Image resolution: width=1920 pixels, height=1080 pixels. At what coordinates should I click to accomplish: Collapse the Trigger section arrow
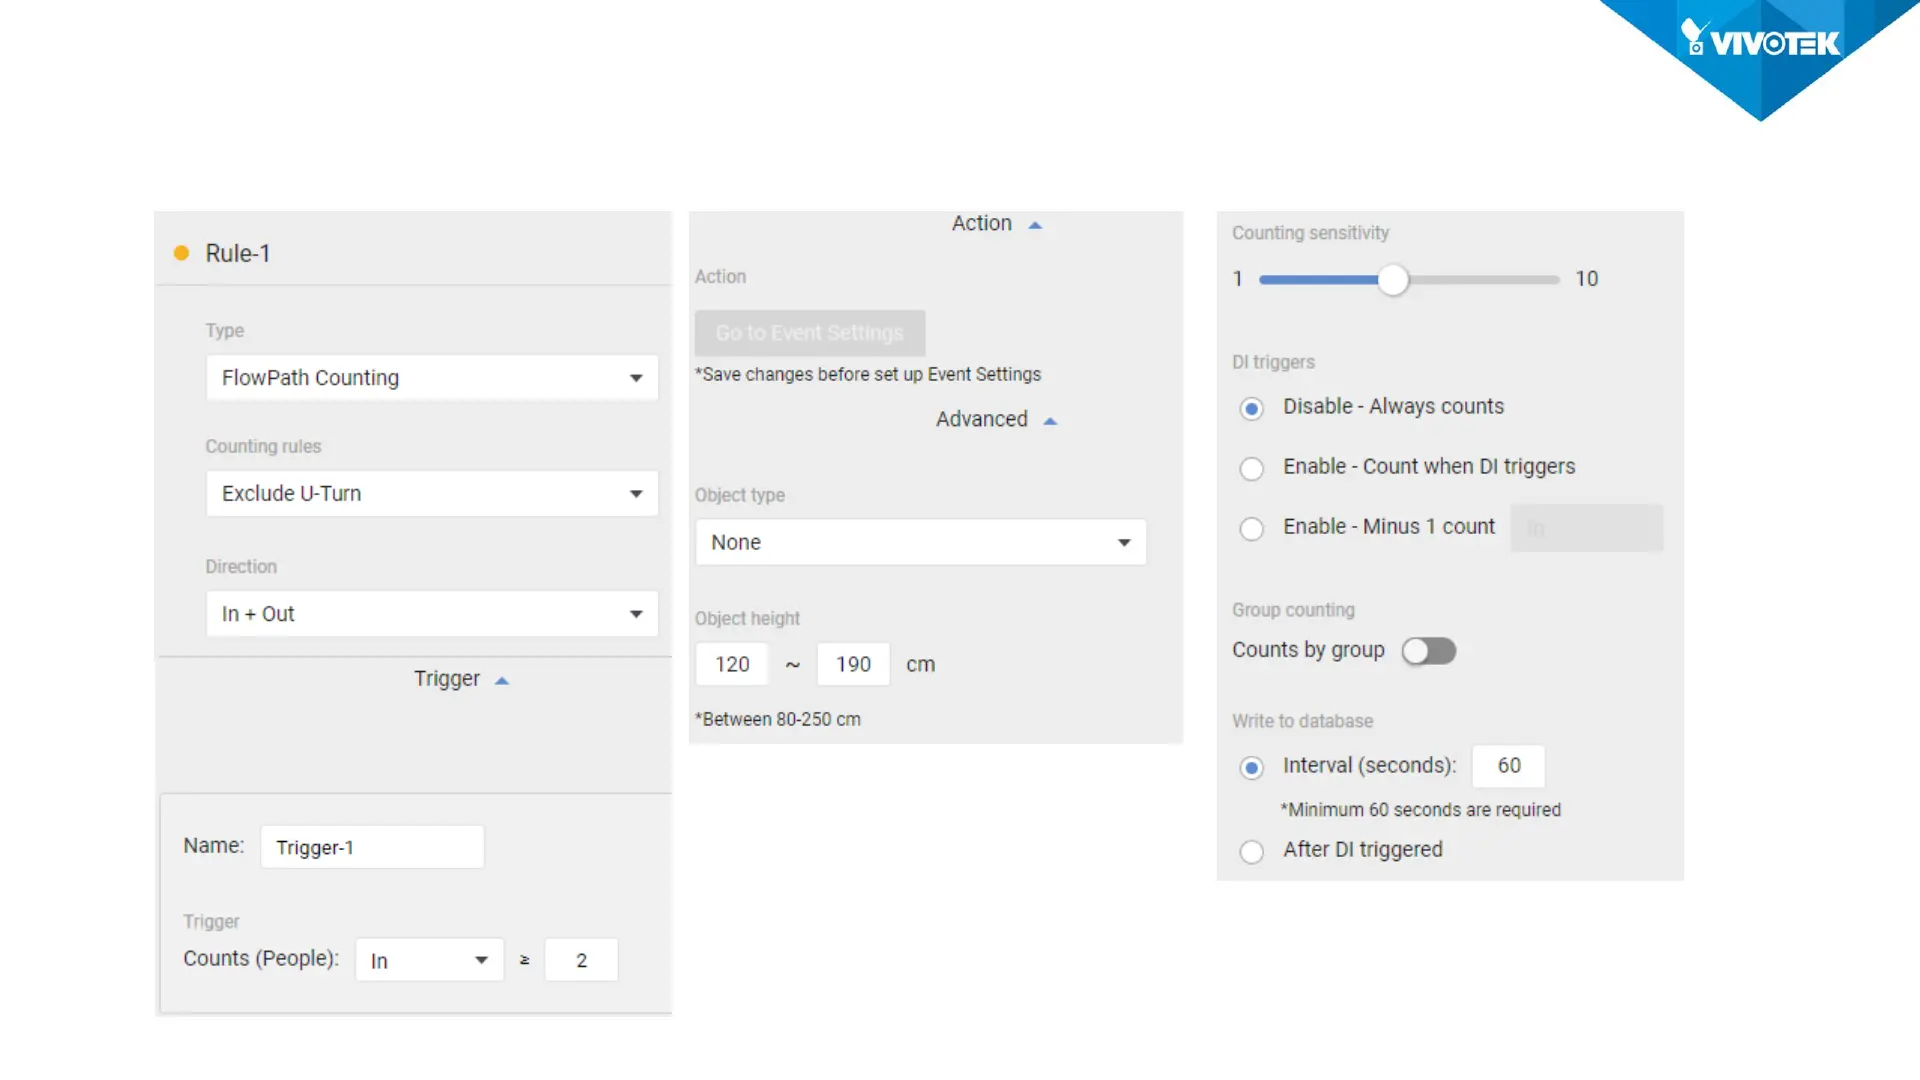coord(502,681)
